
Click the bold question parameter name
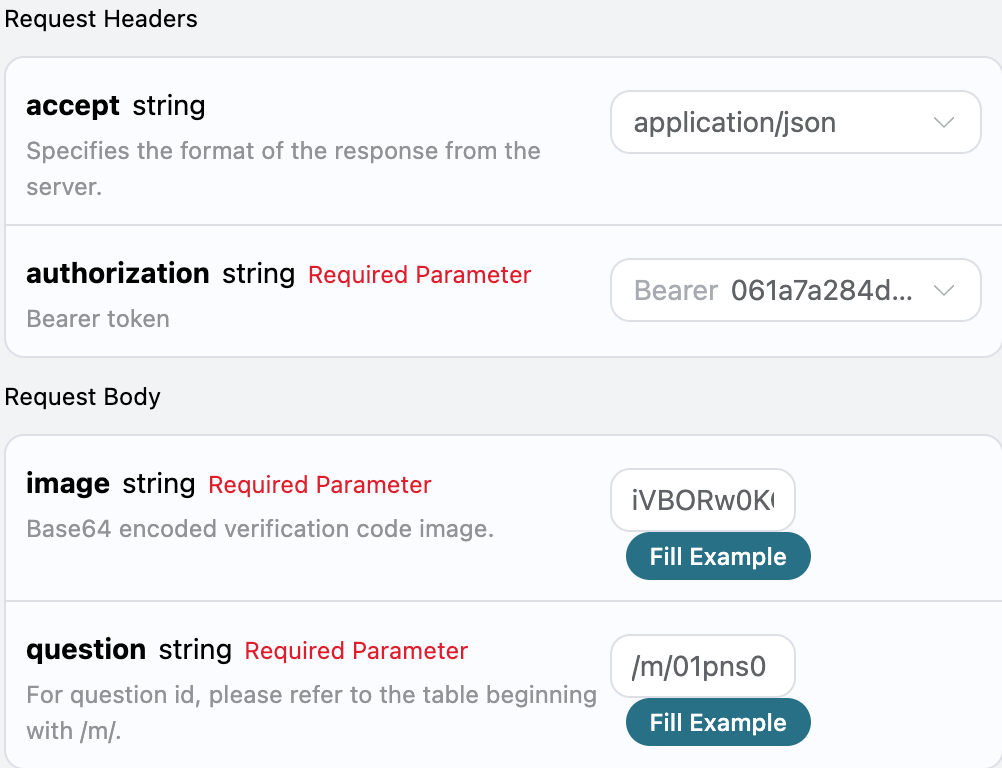point(86,650)
